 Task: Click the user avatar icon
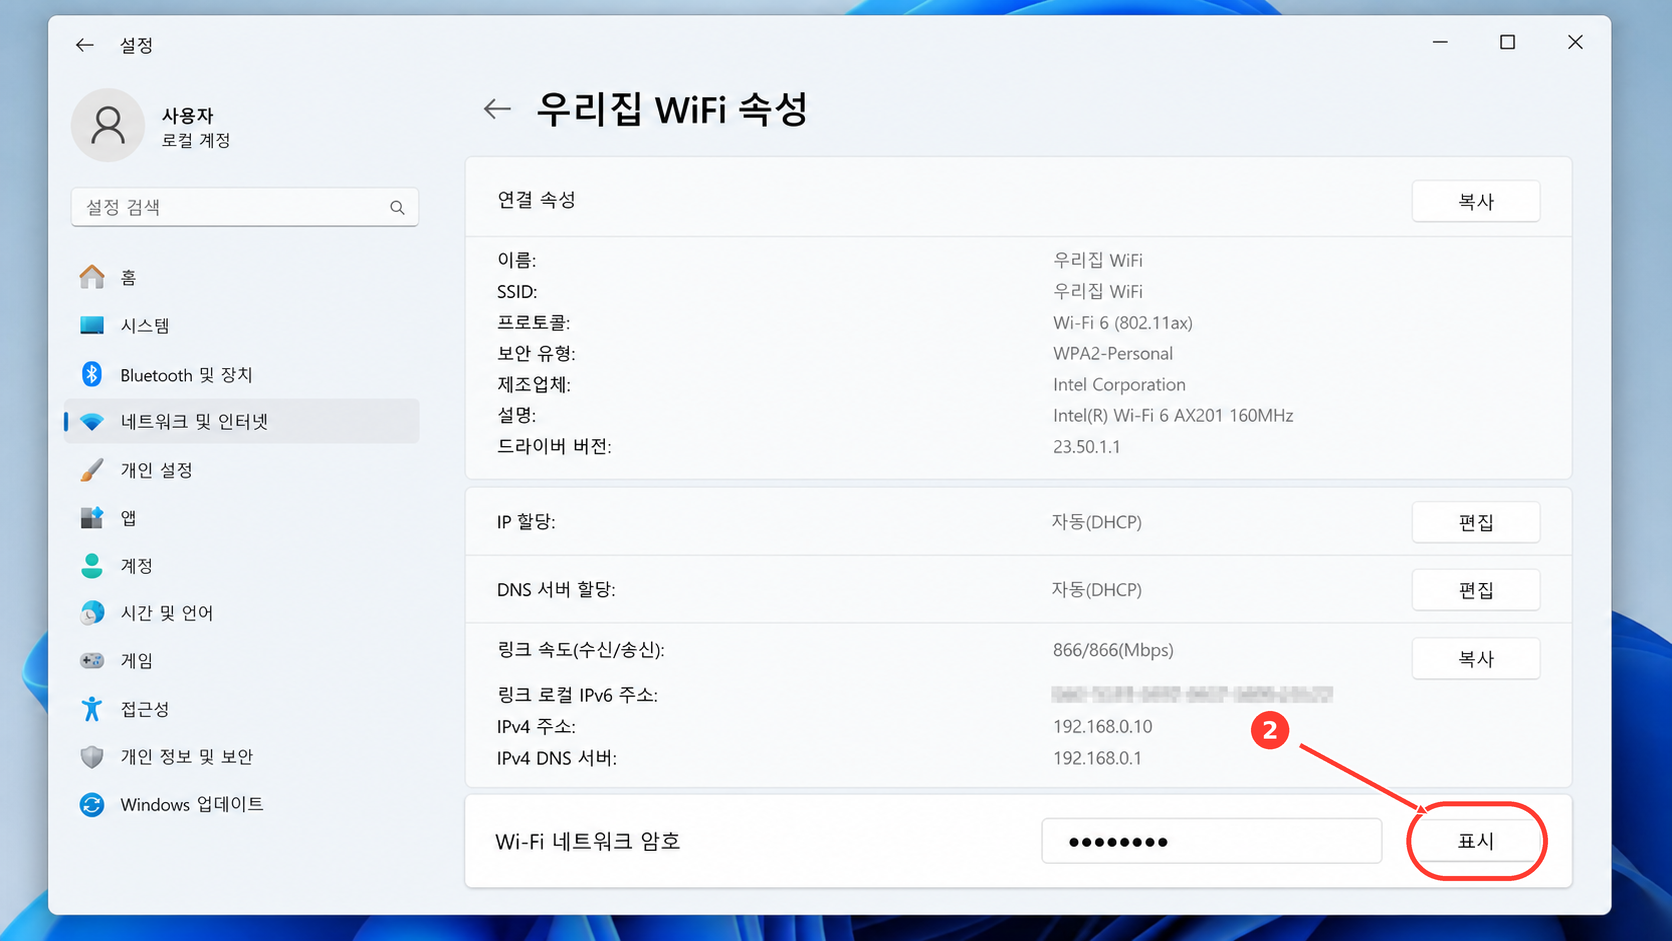coord(108,125)
